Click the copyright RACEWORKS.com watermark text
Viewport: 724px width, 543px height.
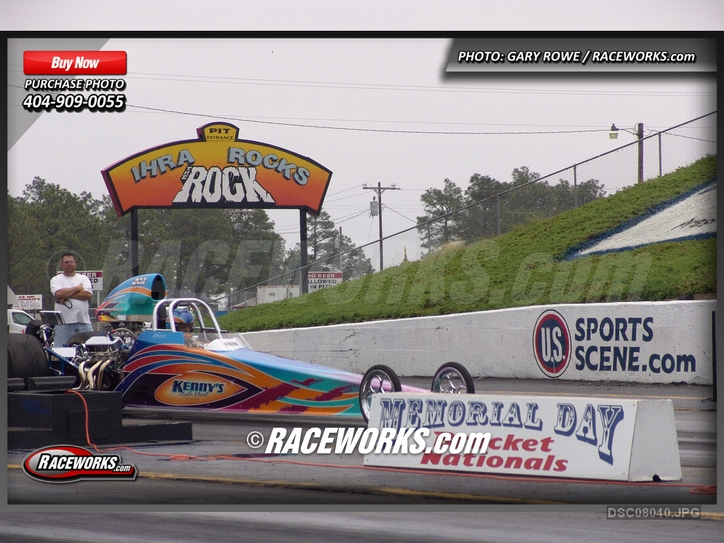368,440
